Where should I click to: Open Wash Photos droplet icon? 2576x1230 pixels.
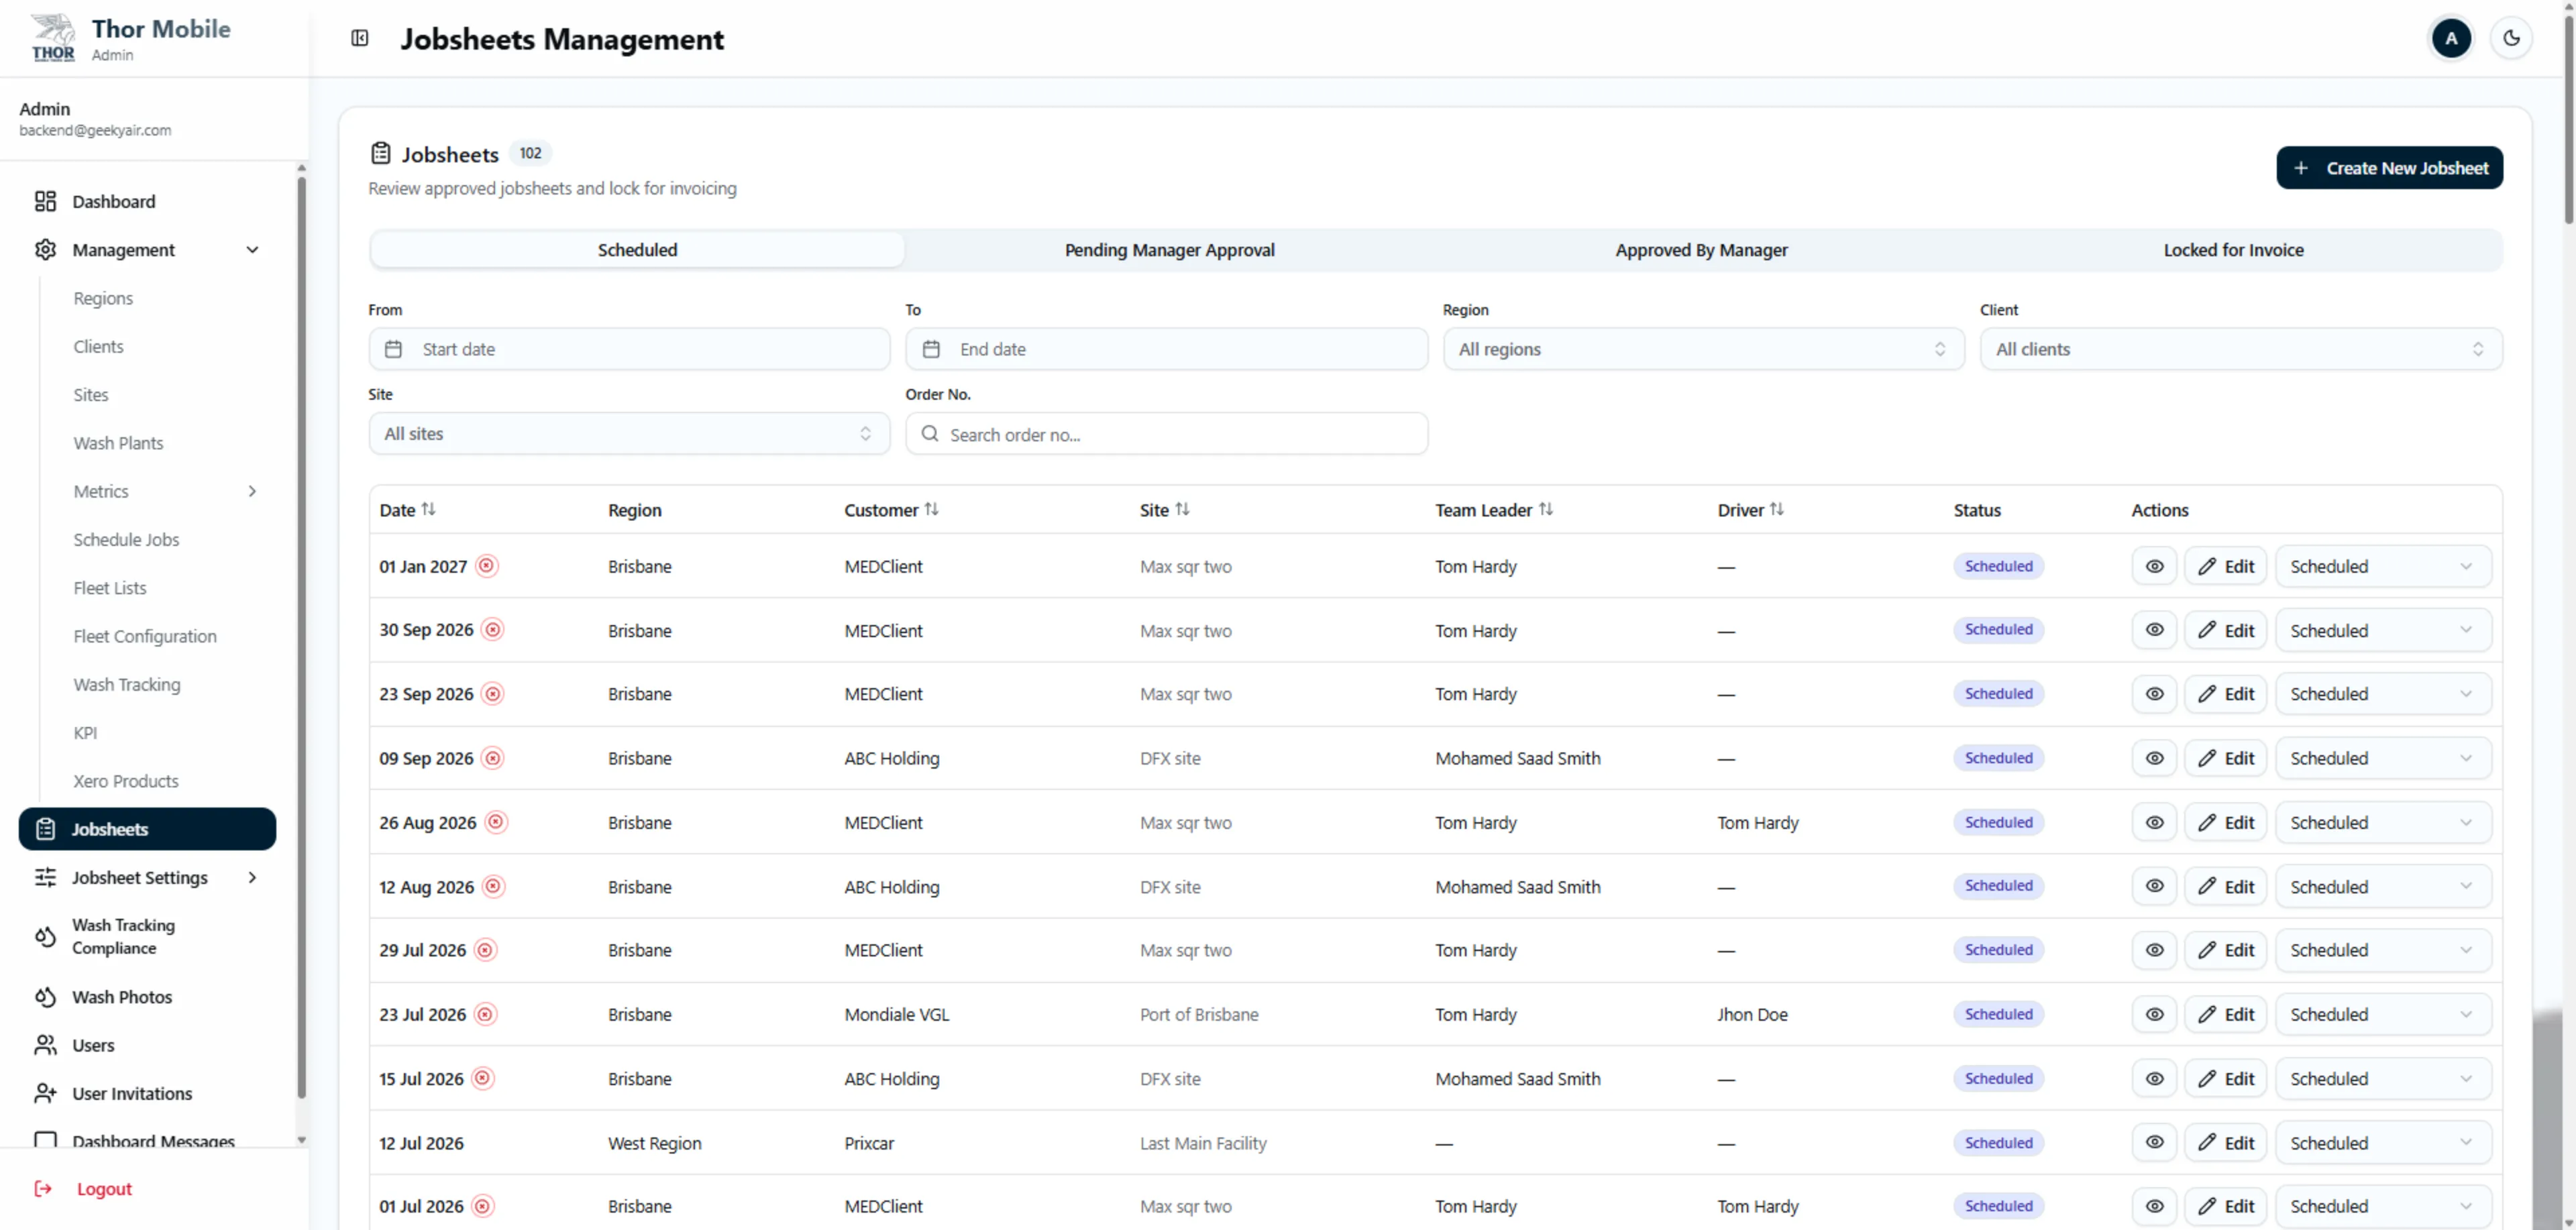(45, 997)
